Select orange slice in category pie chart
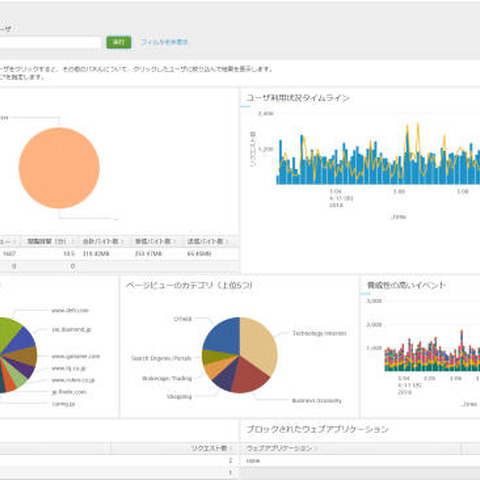This screenshot has height=480, width=480. [x=217, y=368]
